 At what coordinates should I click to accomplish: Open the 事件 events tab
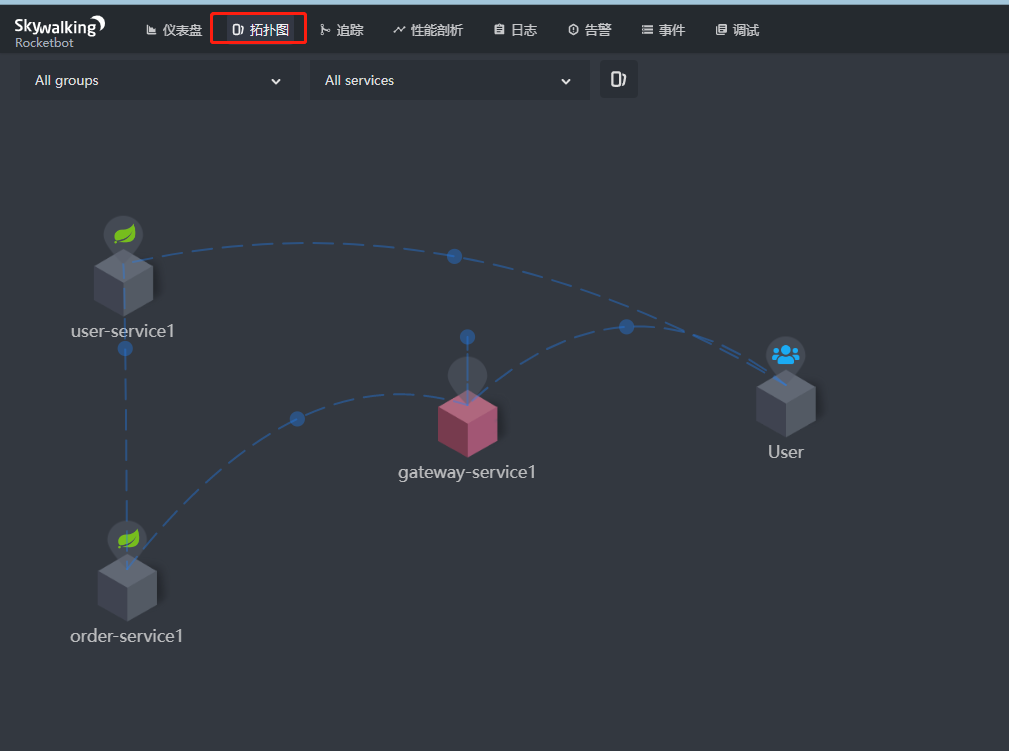663,30
